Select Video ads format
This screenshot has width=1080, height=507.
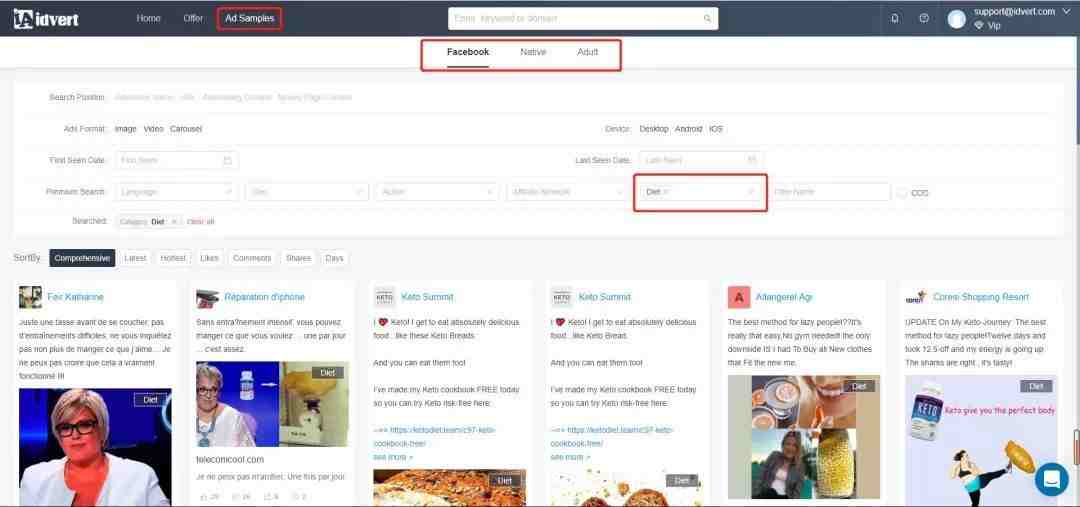tap(154, 129)
